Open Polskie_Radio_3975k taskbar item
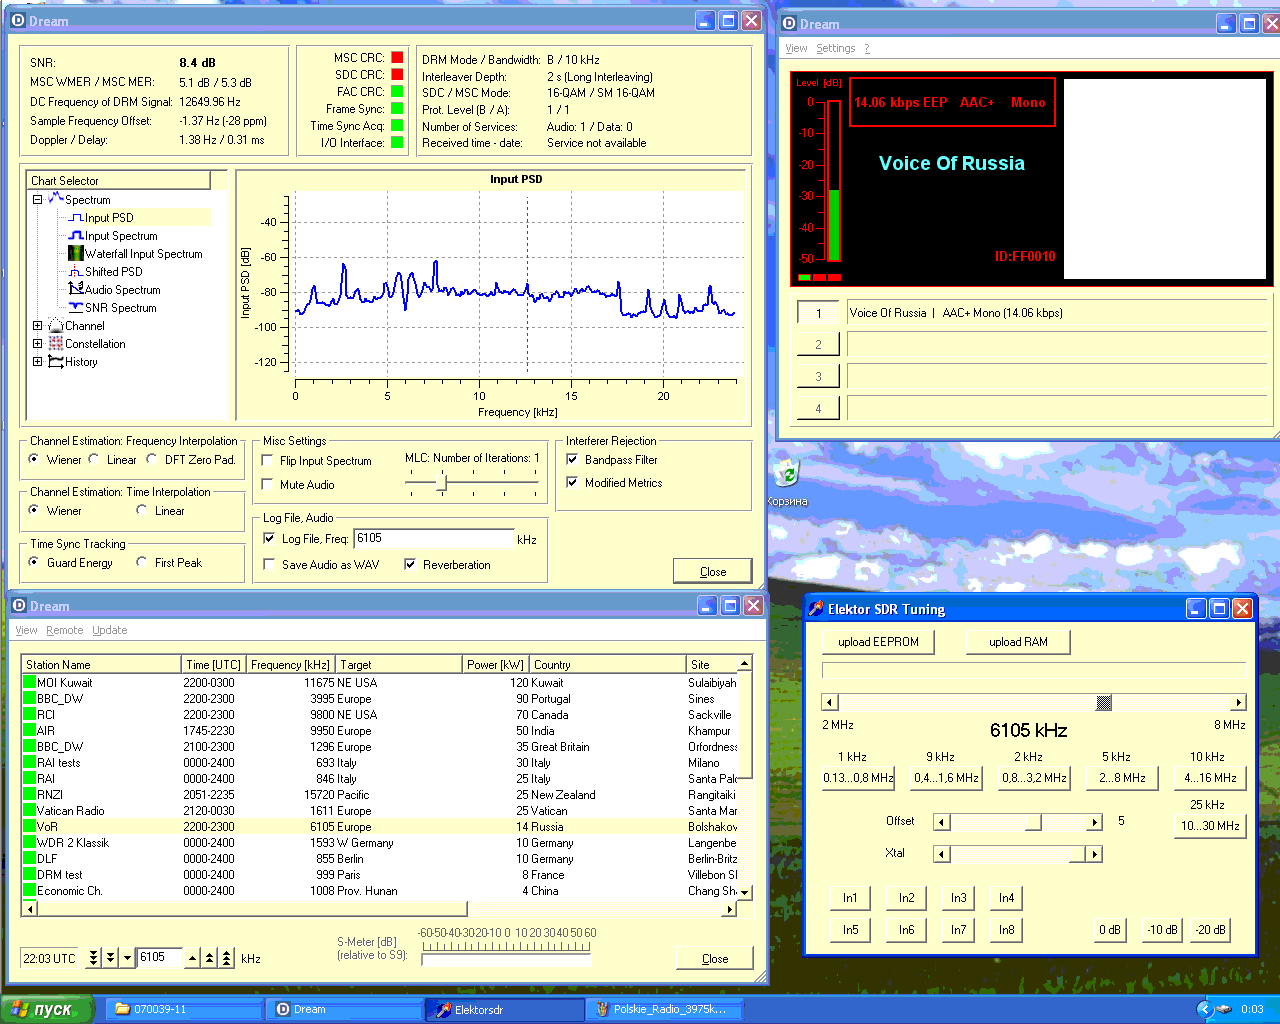The height and width of the screenshot is (1024, 1280). pyautogui.click(x=667, y=1010)
